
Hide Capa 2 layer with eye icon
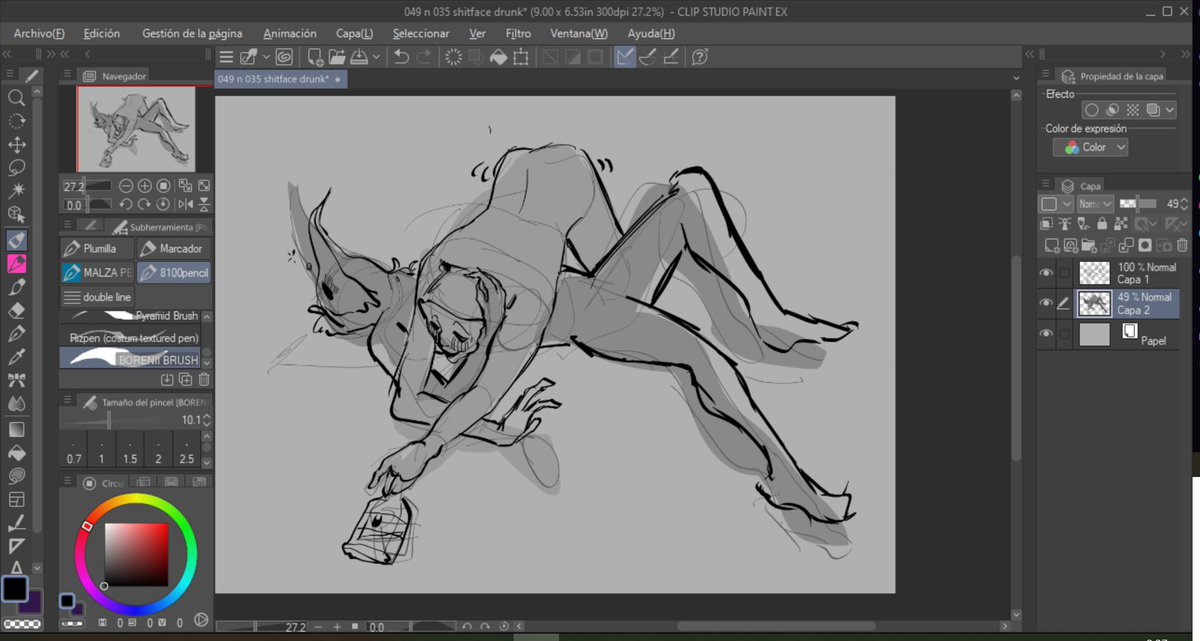click(1046, 303)
